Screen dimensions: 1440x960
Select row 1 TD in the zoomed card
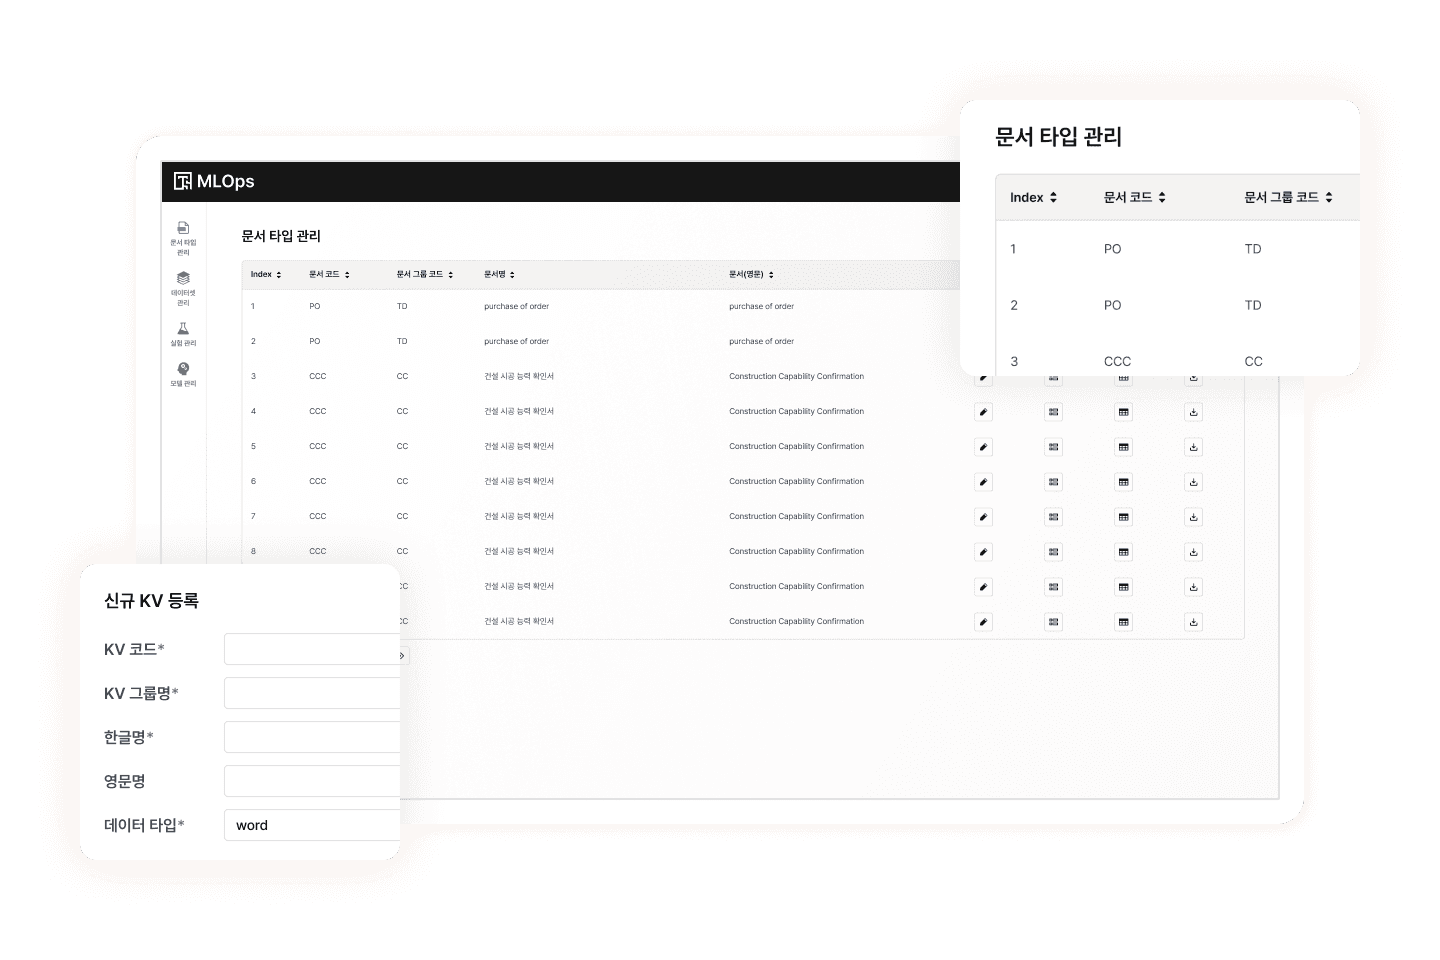pyautogui.click(x=1253, y=249)
